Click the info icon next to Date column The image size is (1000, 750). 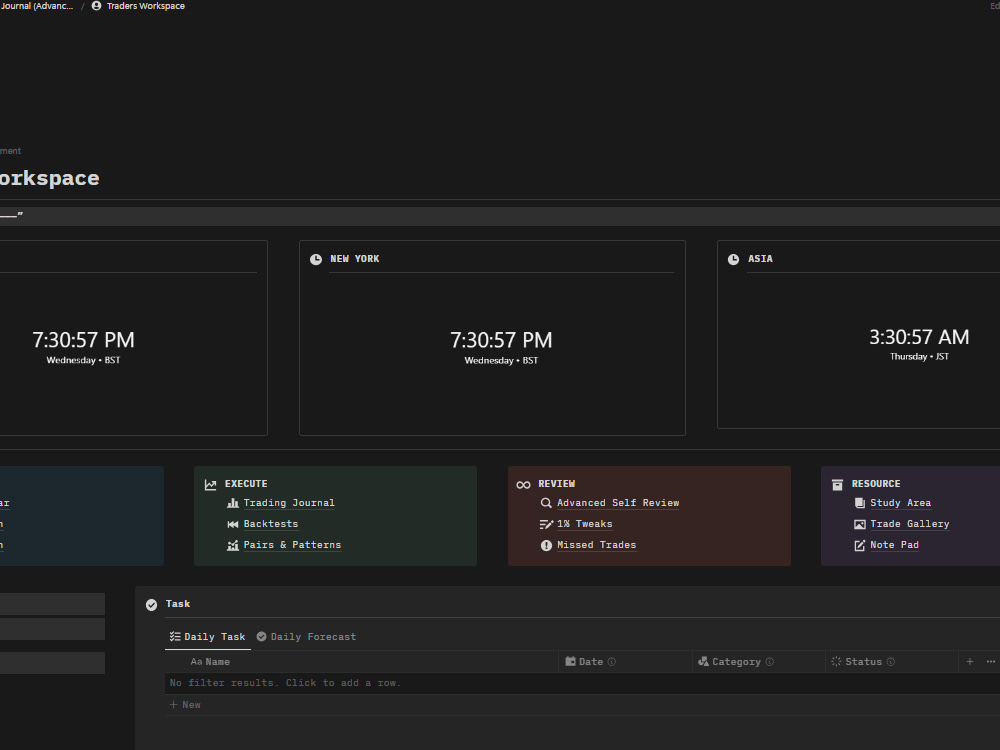[612, 662]
